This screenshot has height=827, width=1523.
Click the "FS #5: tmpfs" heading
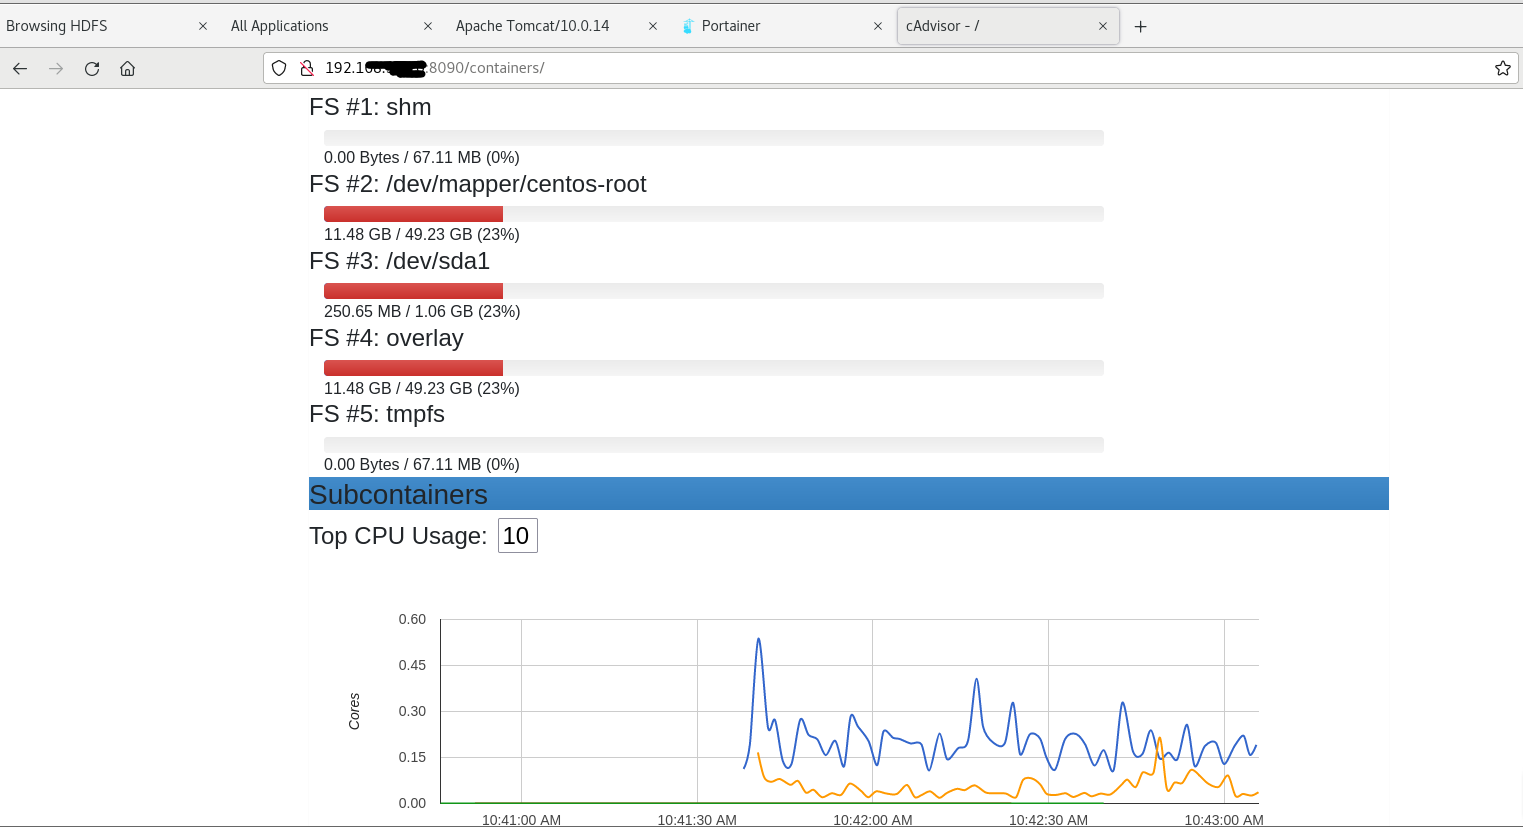[377, 414]
